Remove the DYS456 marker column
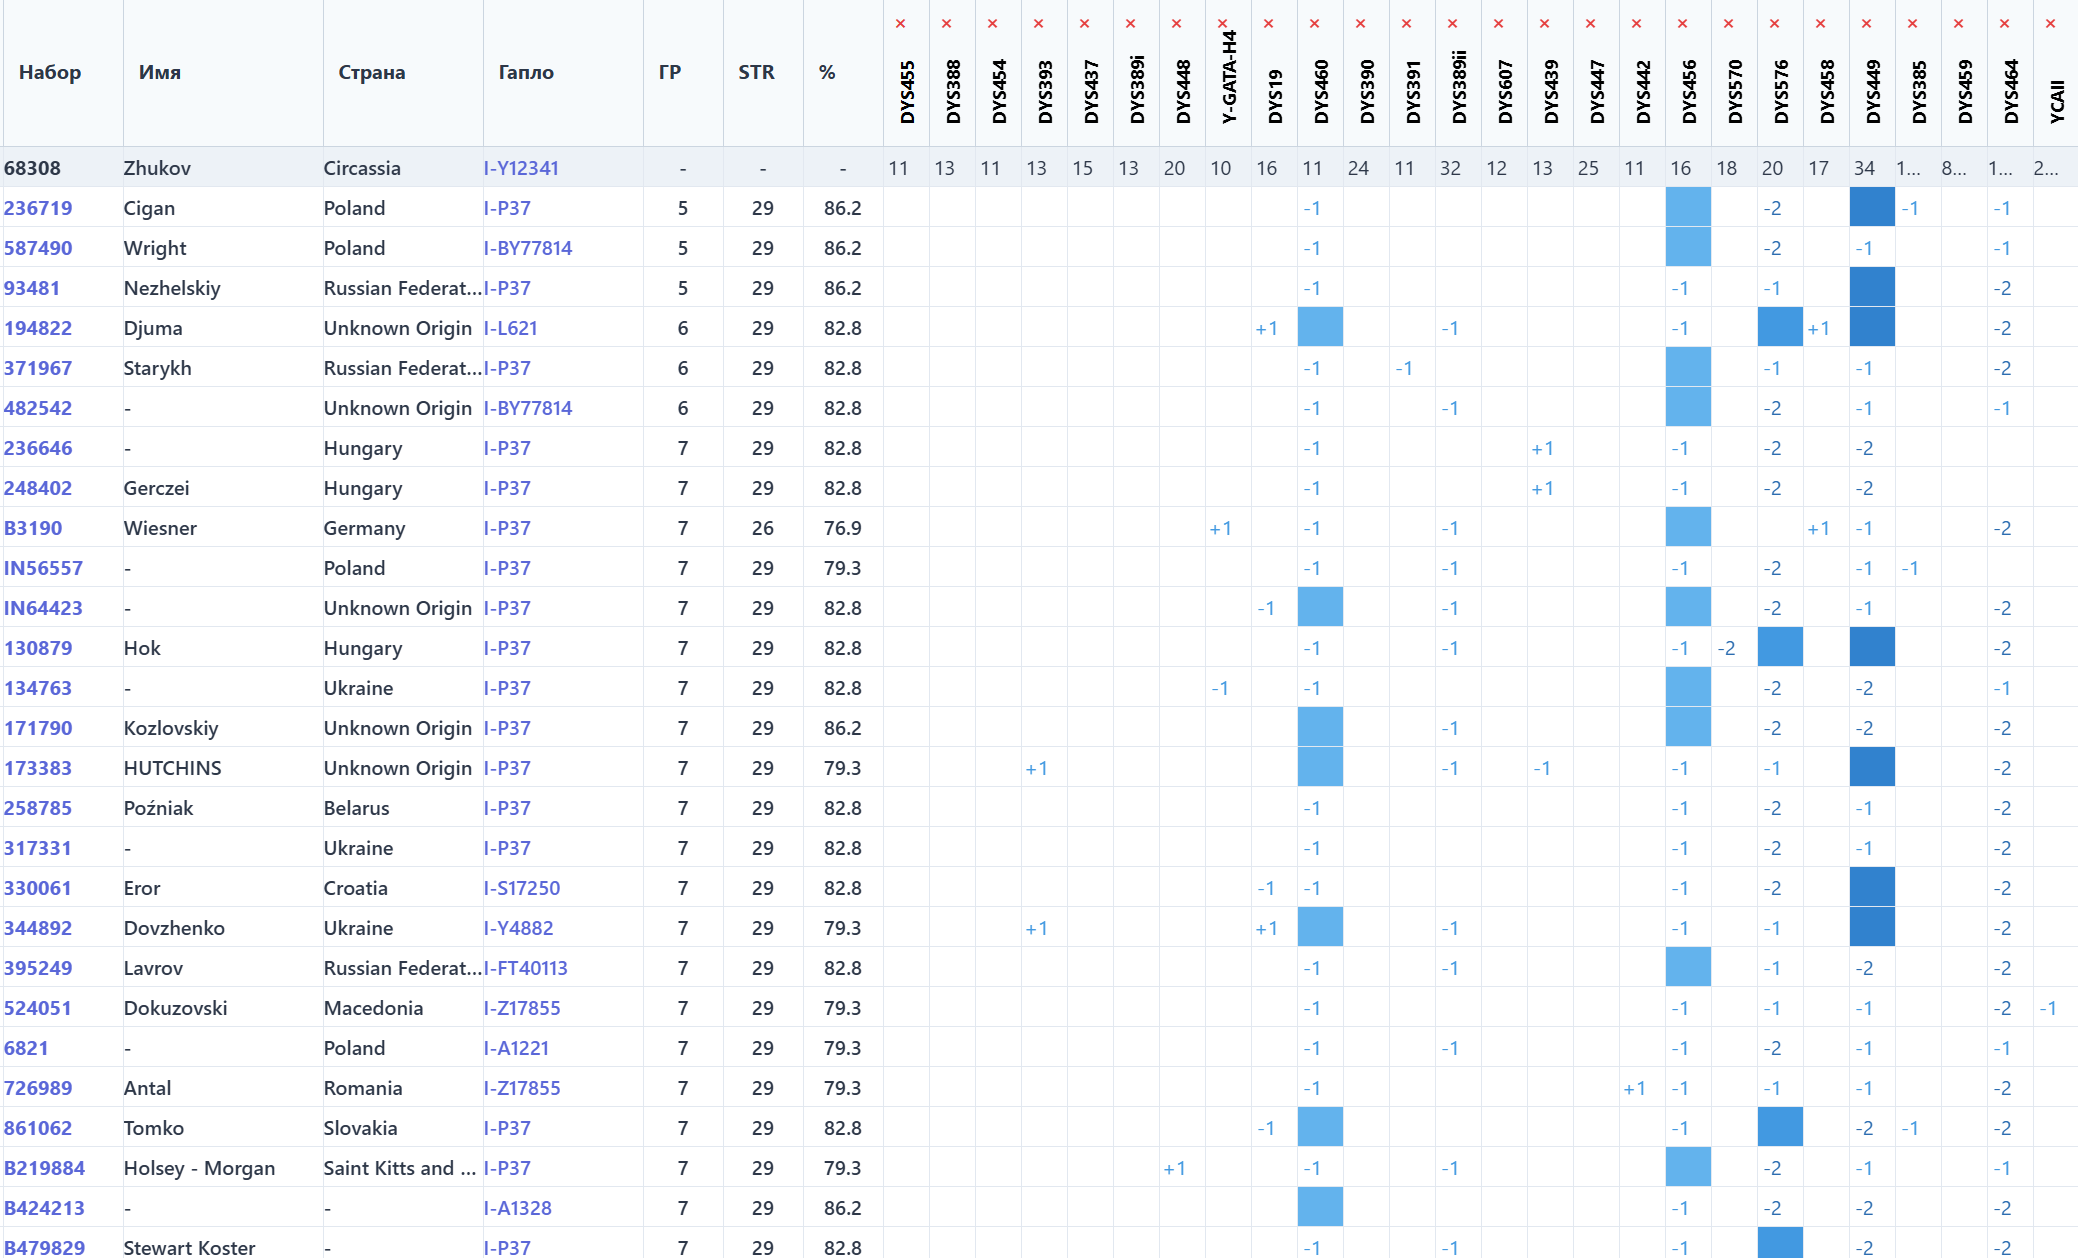Screen dimensions: 2078x1258 [x=1682, y=24]
